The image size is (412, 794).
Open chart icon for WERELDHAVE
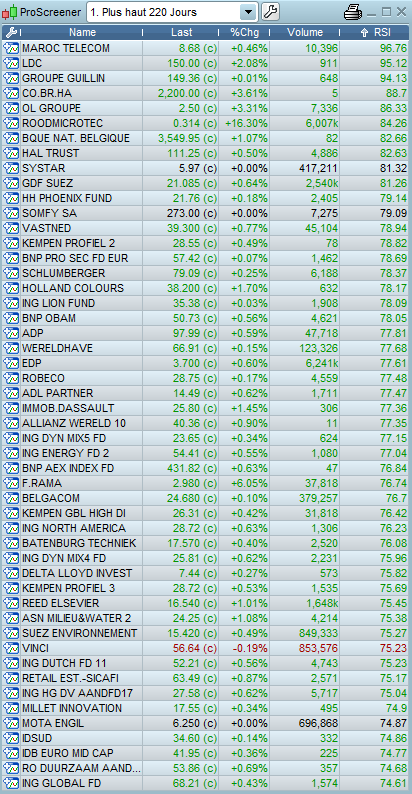coord(11,348)
